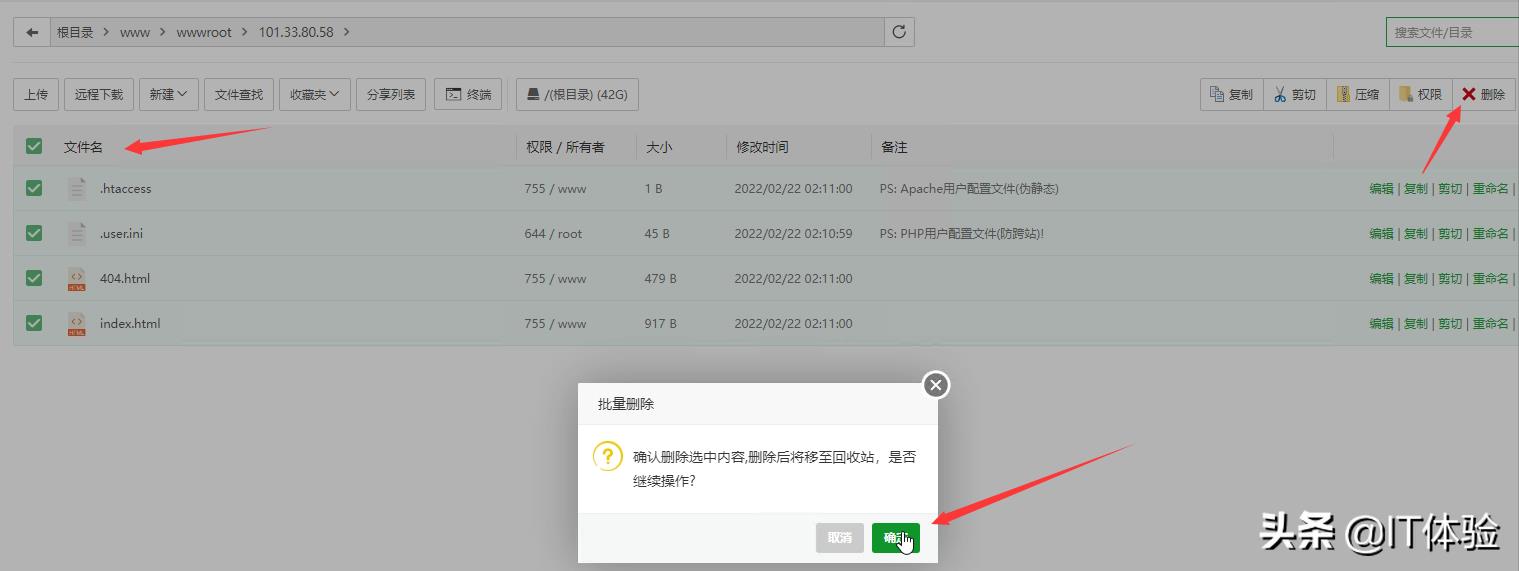Sort by the 文件名 column header

coord(83,147)
